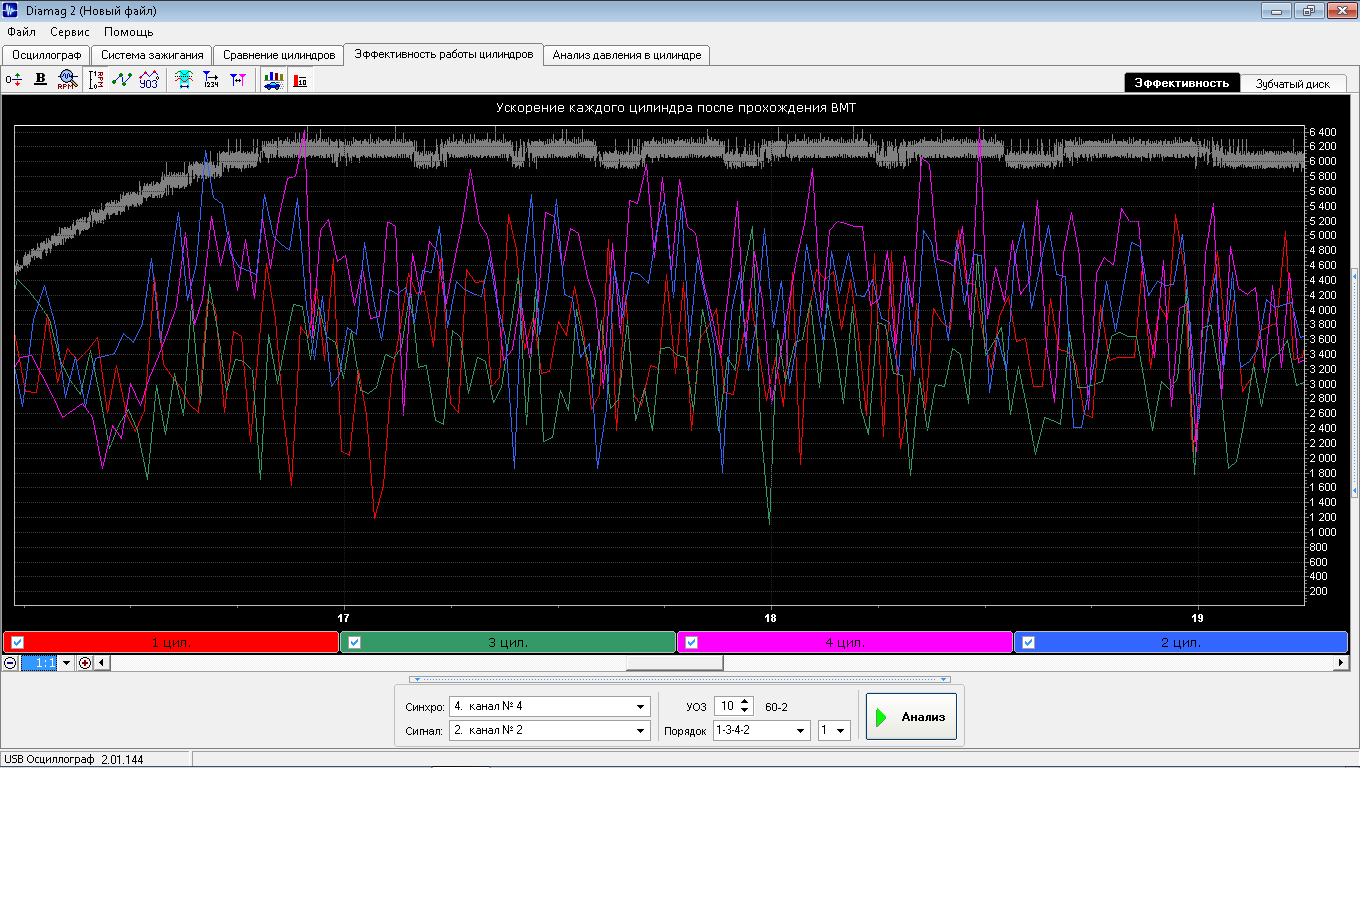The image size is (1360, 900).
Task: Open the Помощь menu
Action: pos(129,32)
